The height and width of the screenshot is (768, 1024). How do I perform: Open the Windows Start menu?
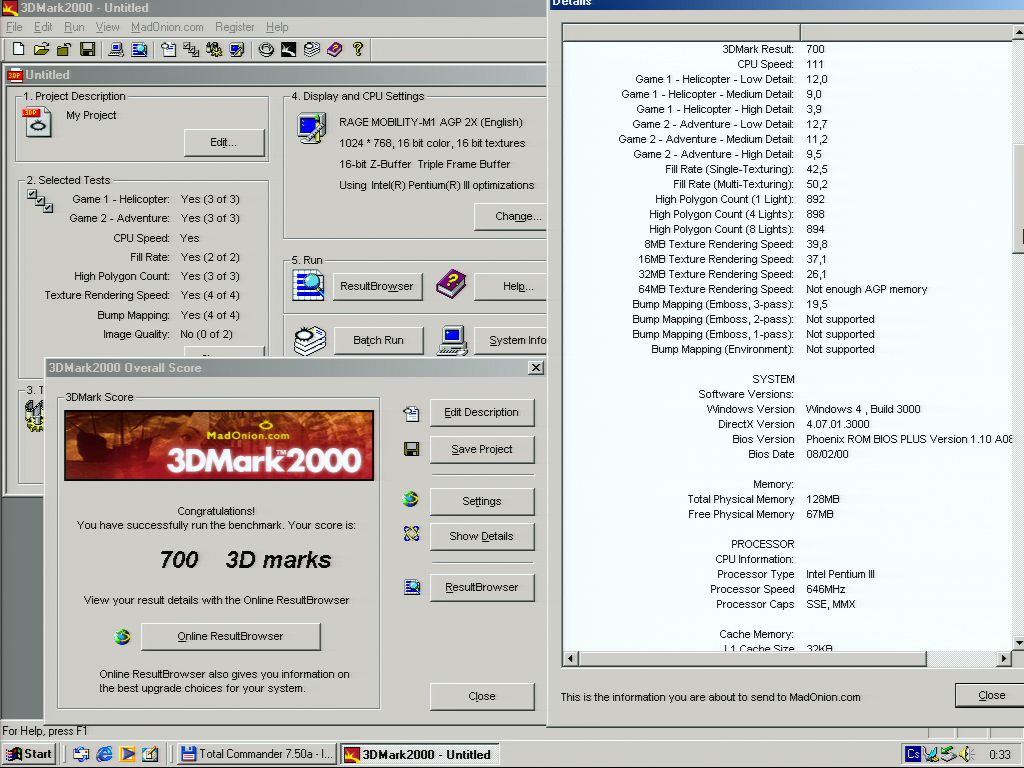(x=29, y=754)
